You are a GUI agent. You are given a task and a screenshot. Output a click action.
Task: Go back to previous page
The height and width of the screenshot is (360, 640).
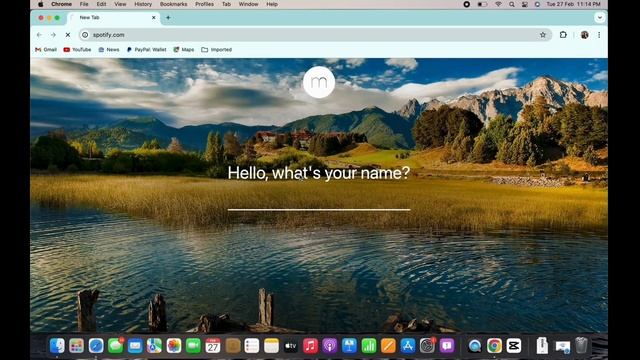pos(39,35)
